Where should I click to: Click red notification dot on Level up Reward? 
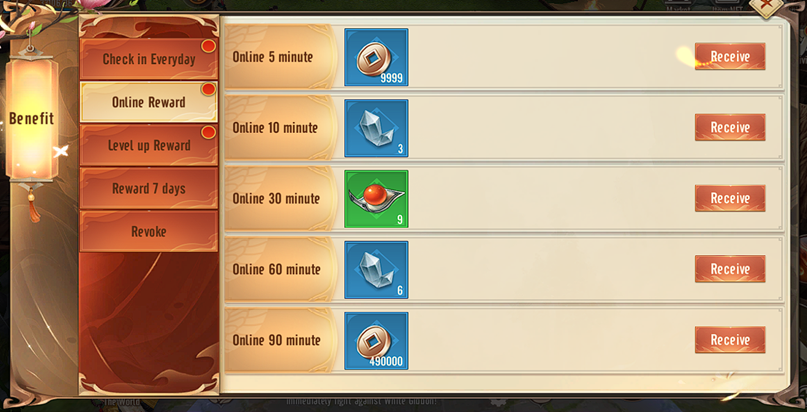(x=208, y=133)
